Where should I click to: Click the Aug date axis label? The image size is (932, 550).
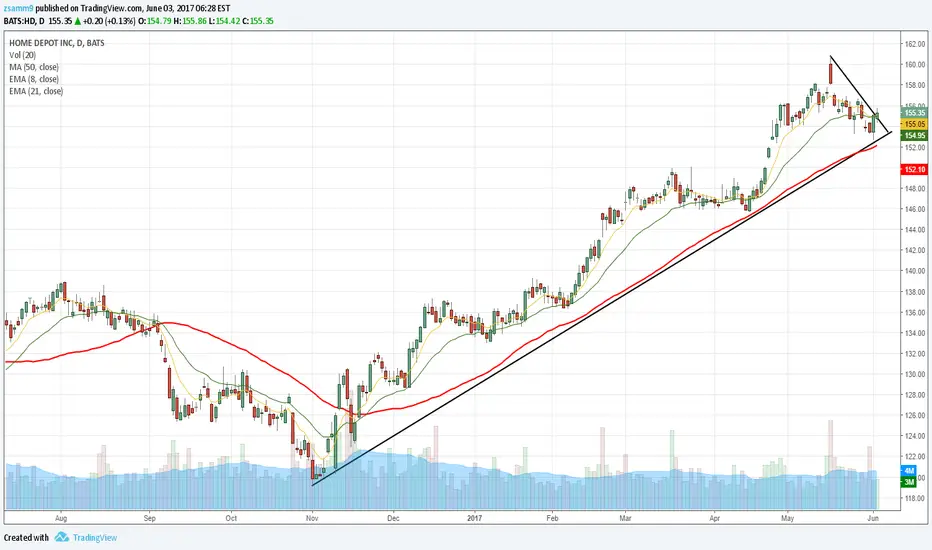click(61, 518)
